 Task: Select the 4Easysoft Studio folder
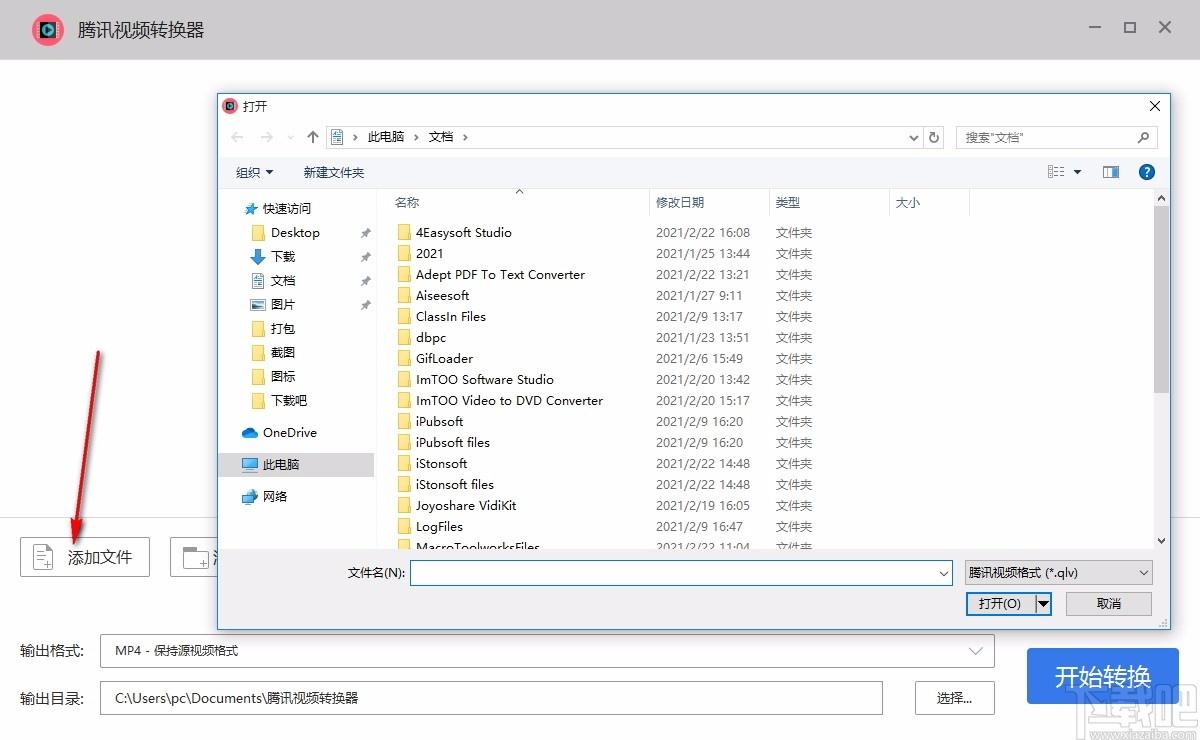(x=463, y=232)
